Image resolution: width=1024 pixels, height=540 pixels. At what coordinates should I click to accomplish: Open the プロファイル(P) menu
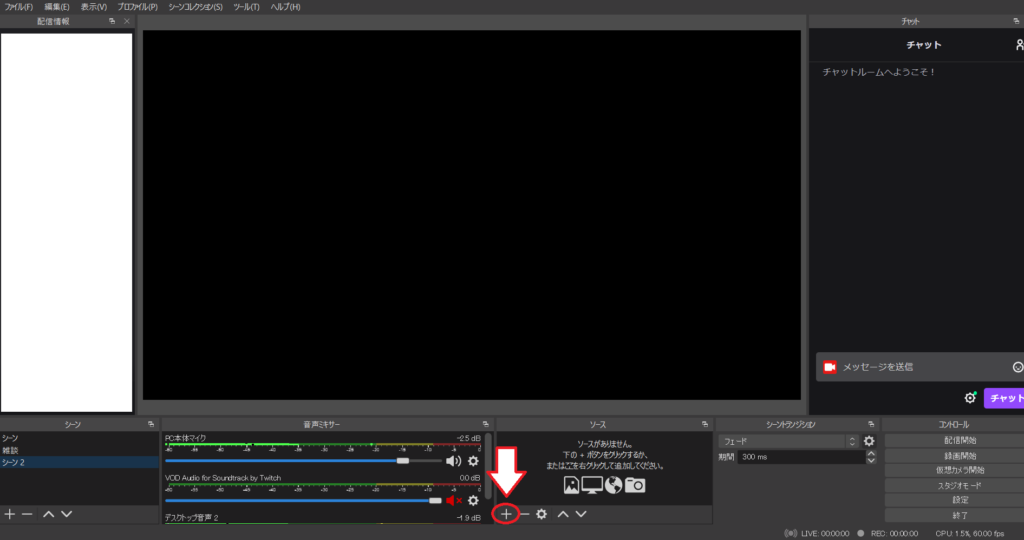point(137,7)
